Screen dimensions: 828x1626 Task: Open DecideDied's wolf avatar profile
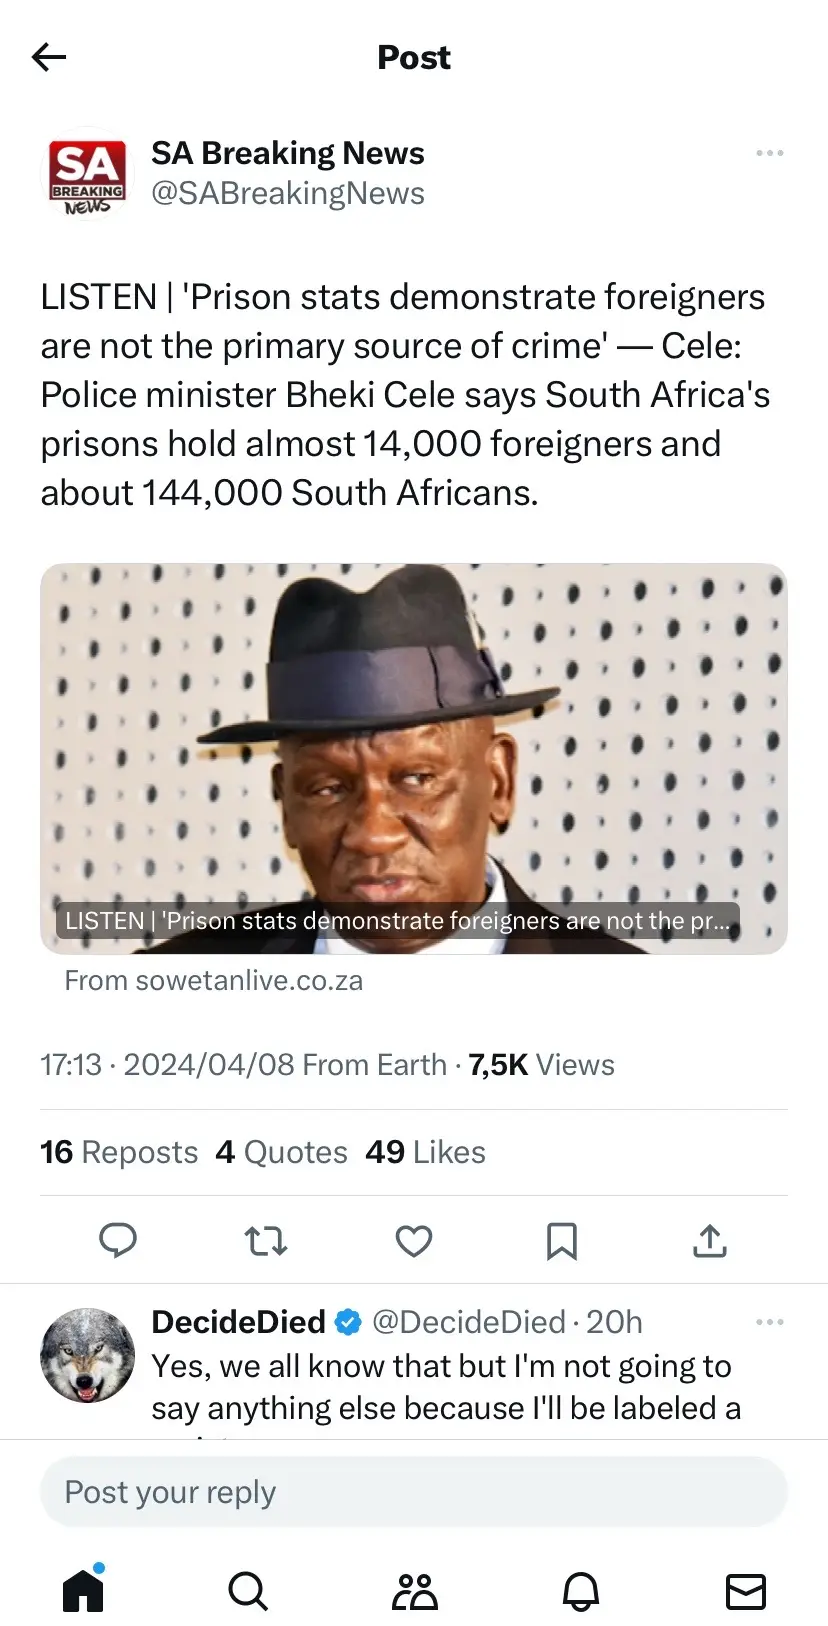[88, 1355]
